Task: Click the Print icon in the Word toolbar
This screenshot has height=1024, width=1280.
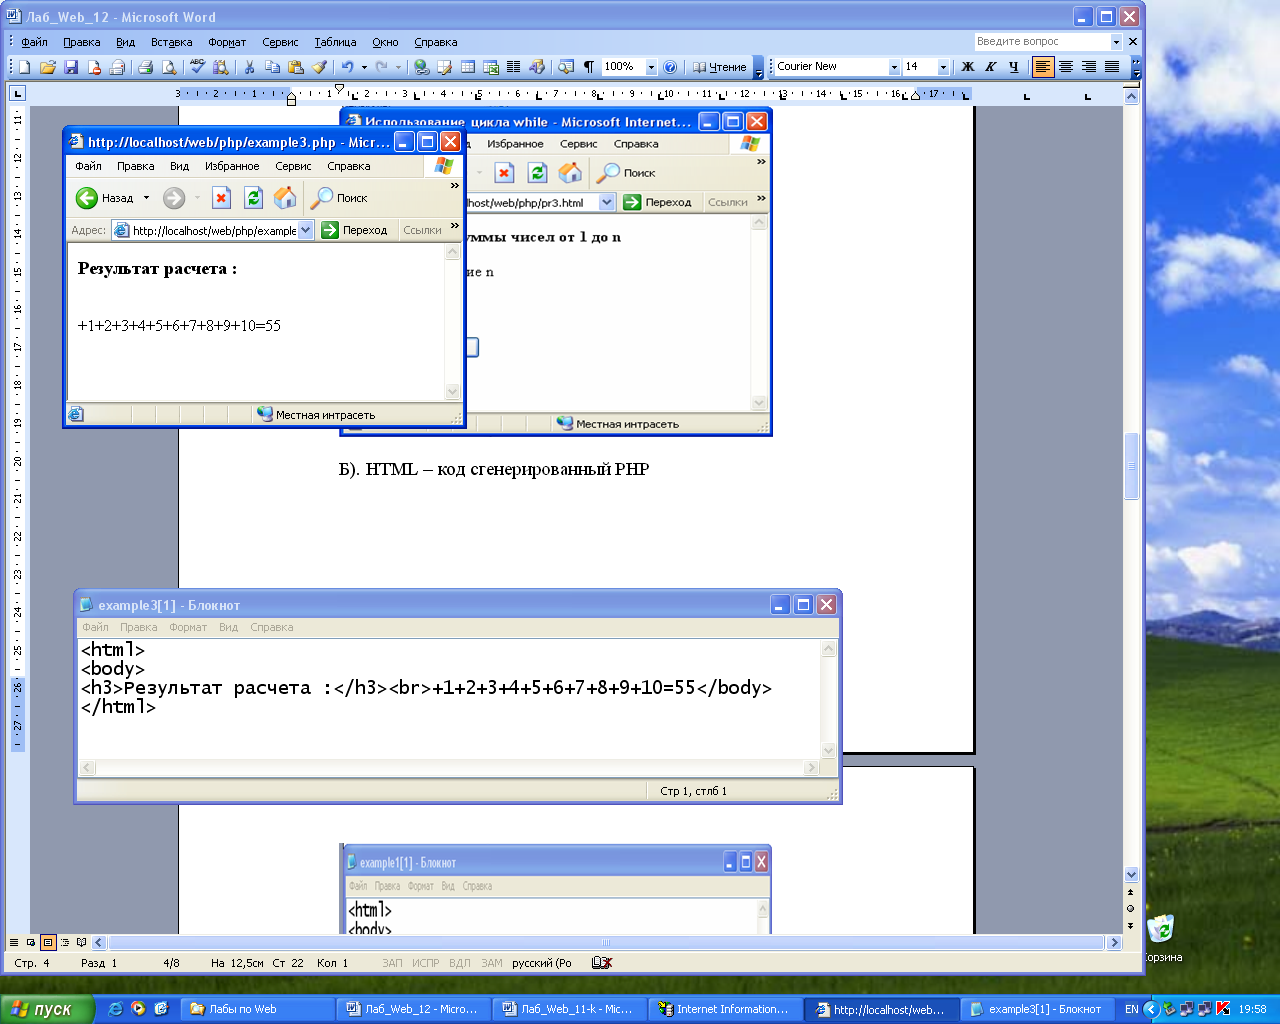Action: (145, 67)
